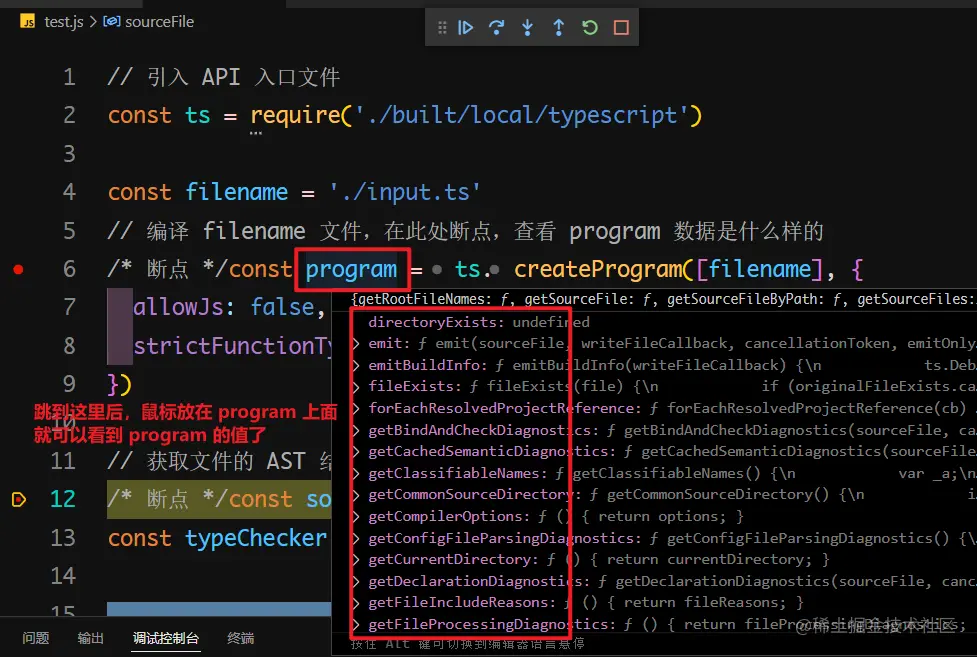Expand getCurrentDirectory entry
Image resolution: width=977 pixels, height=657 pixels.
coord(356,560)
